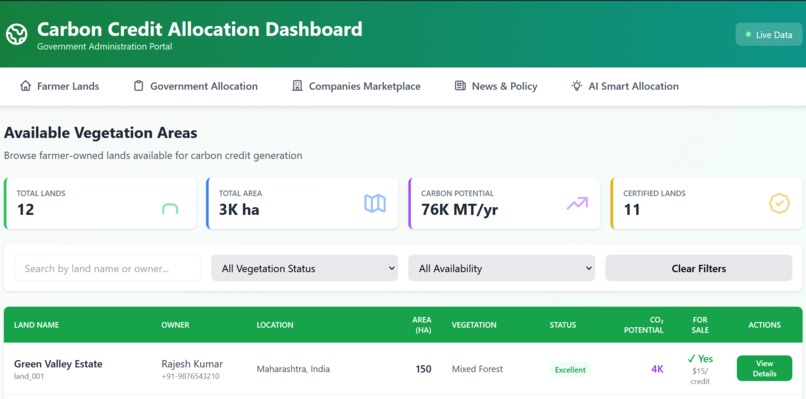Click the Maharashtra, India location cell
806x399 pixels.
click(293, 369)
